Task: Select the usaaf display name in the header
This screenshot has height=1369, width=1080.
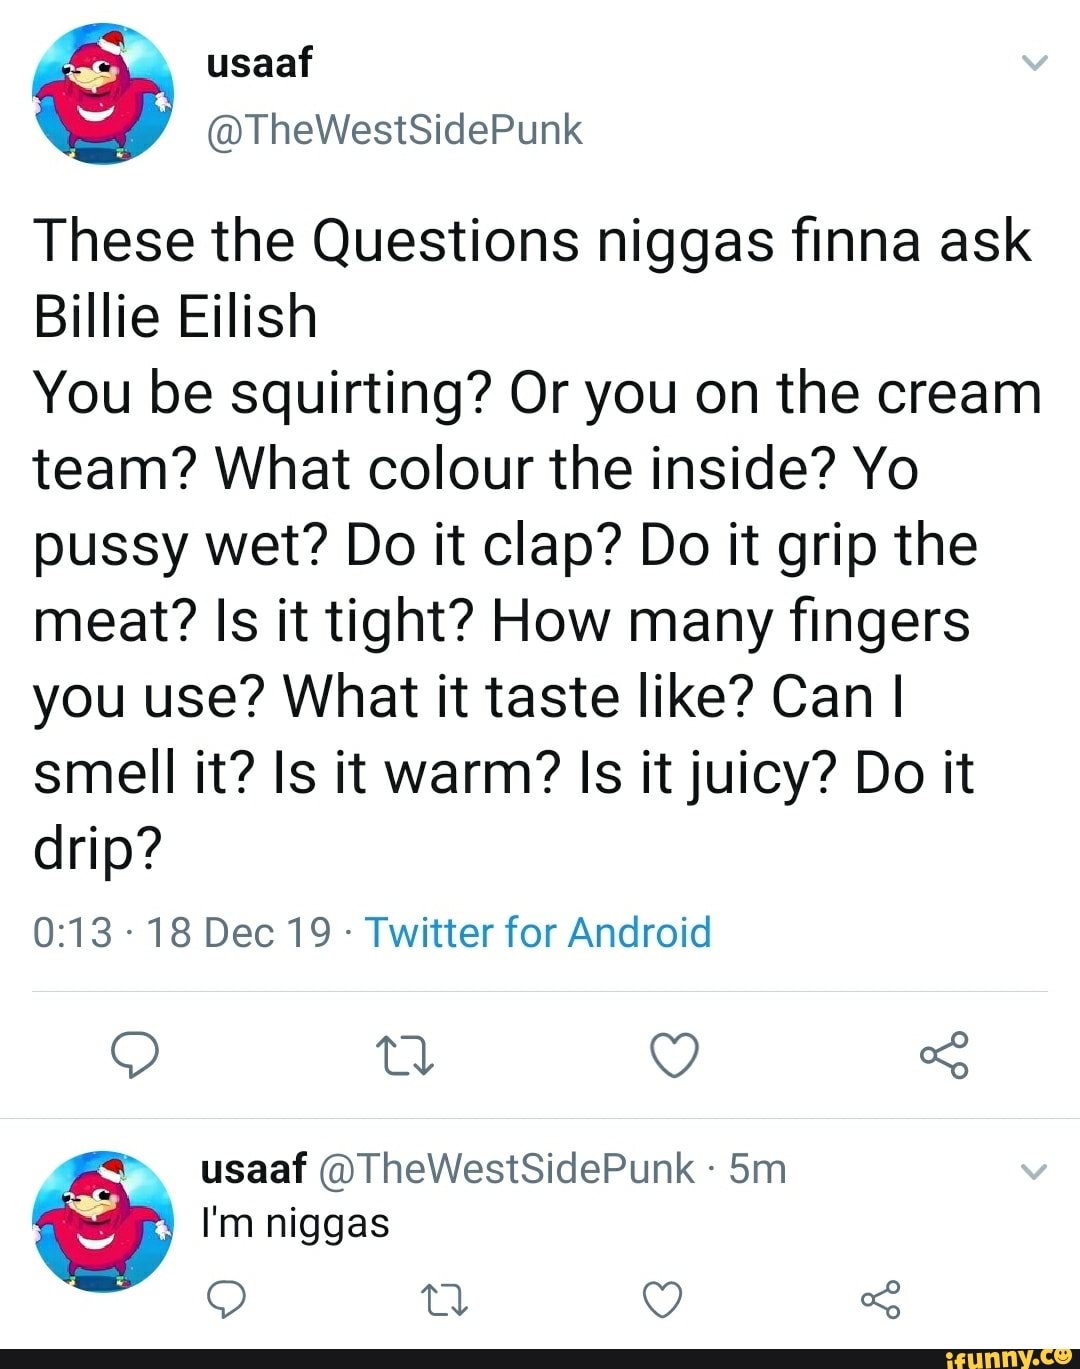Action: (x=259, y=63)
